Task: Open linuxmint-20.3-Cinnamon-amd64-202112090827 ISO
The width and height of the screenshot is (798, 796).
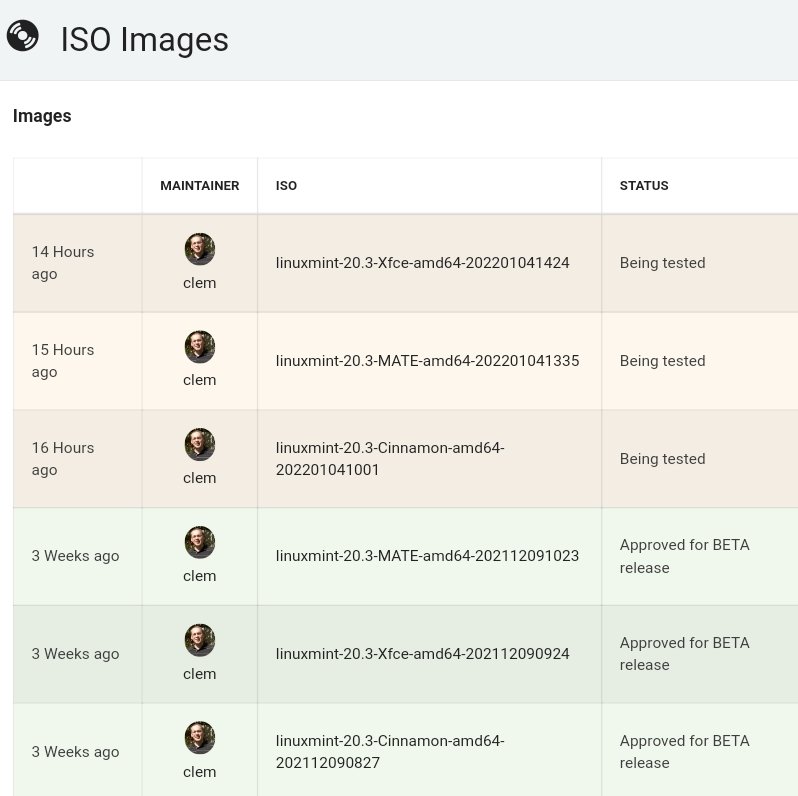Action: click(x=390, y=752)
